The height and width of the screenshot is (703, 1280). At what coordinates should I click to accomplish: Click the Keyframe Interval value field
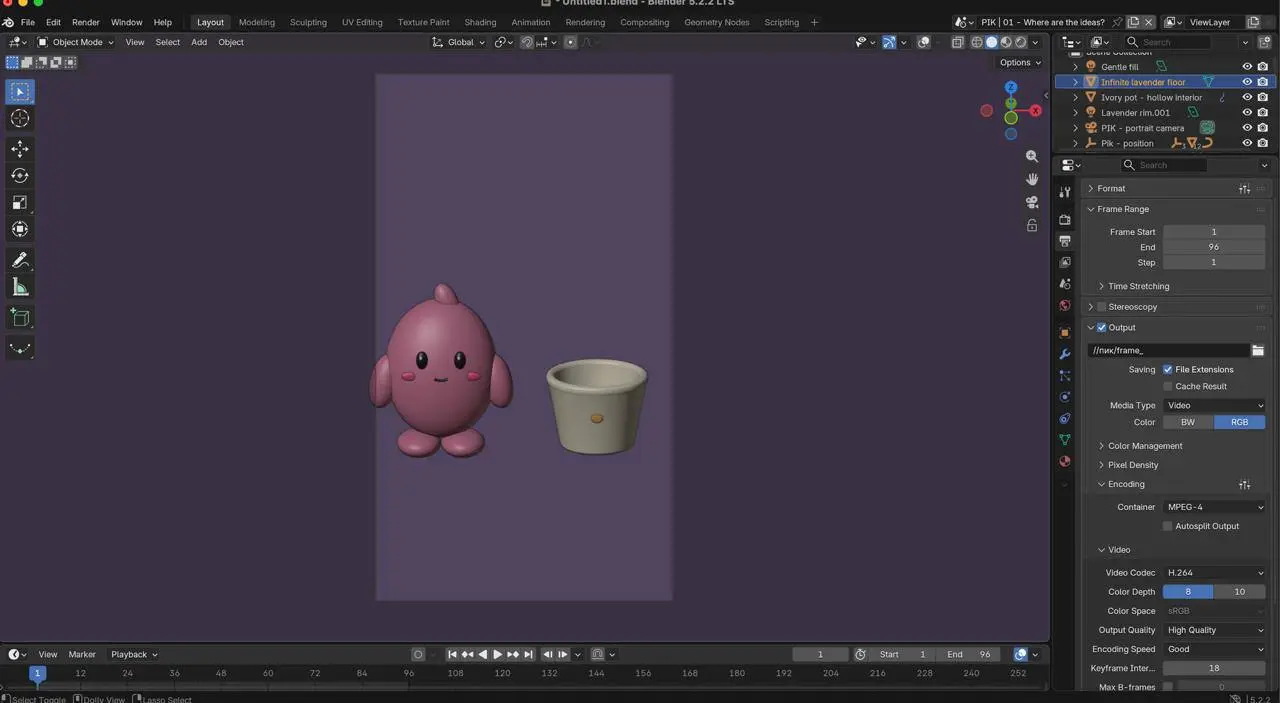(1214, 669)
